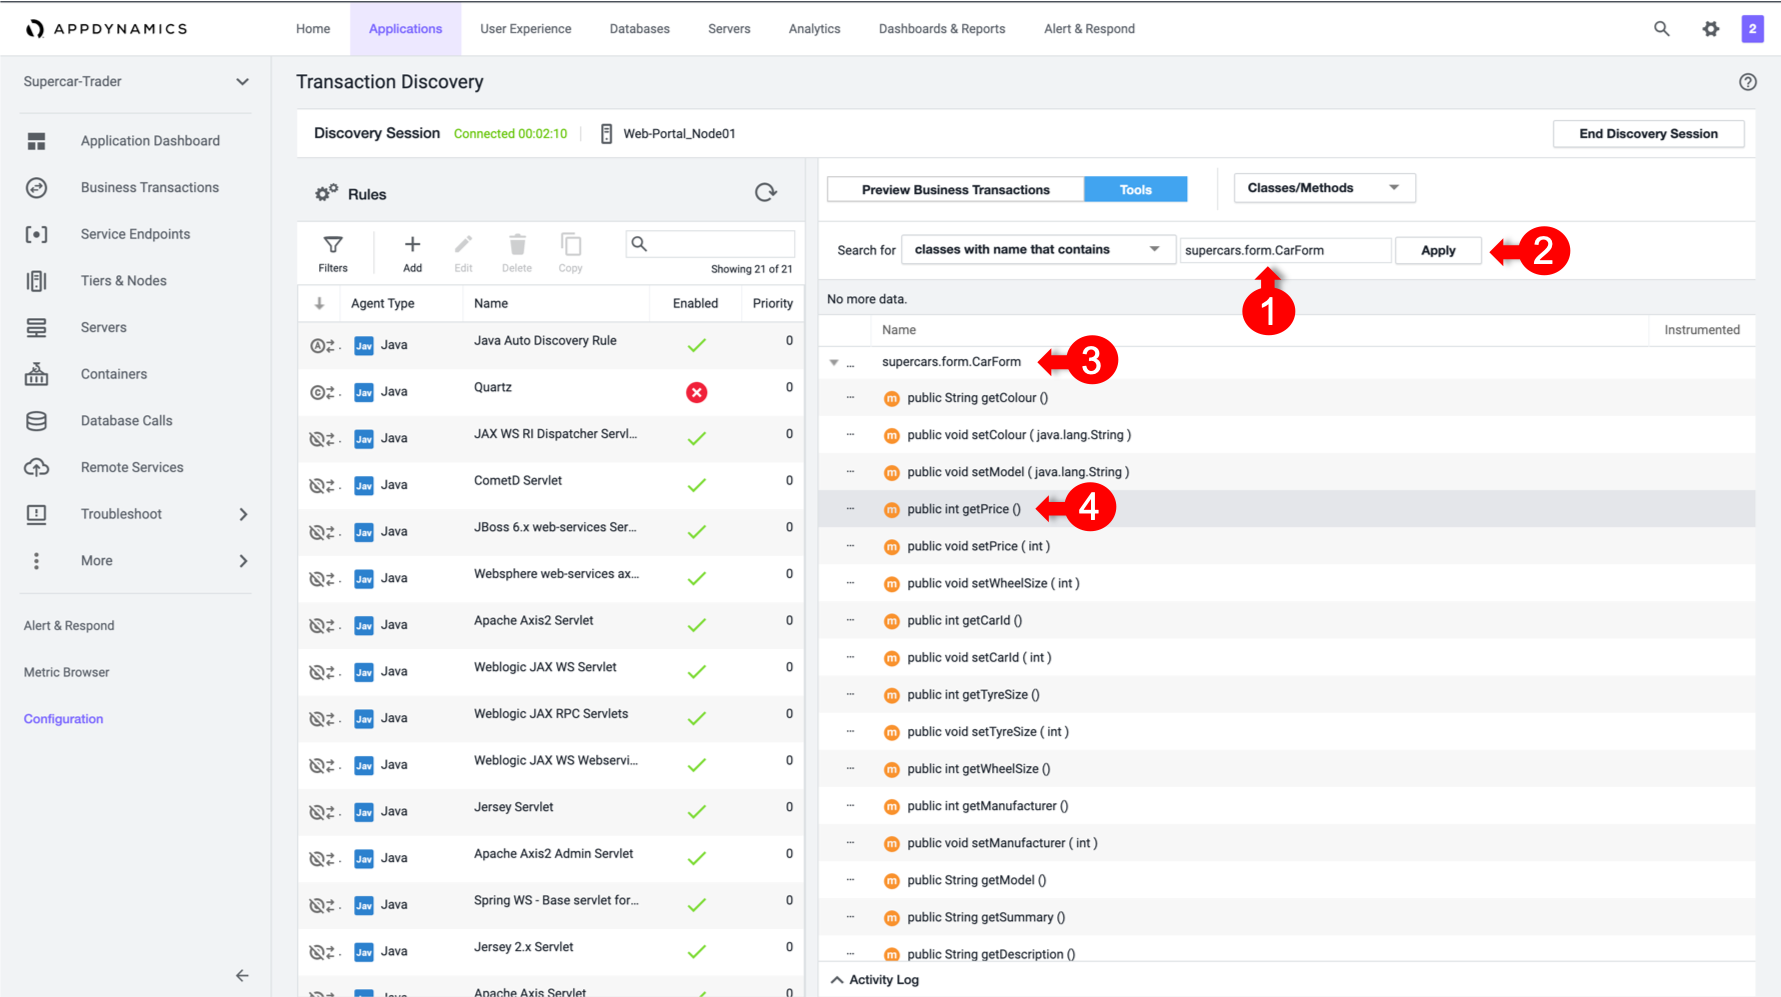Click the Remote Services cloud icon
This screenshot has width=1781, height=997.
[x=37, y=468]
